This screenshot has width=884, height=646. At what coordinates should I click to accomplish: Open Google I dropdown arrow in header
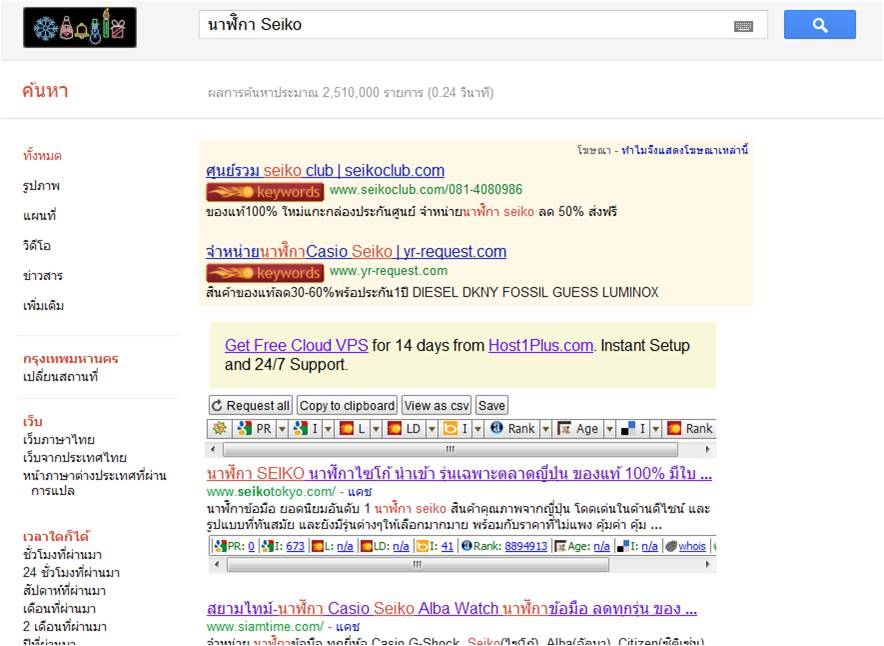coord(328,429)
